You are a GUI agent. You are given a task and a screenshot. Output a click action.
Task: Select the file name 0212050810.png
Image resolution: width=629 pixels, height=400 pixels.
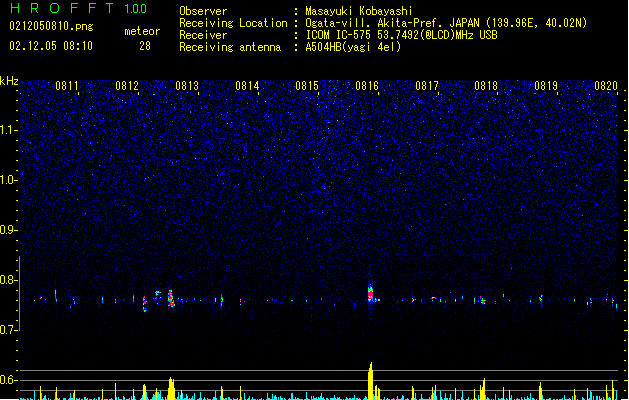click(x=51, y=27)
